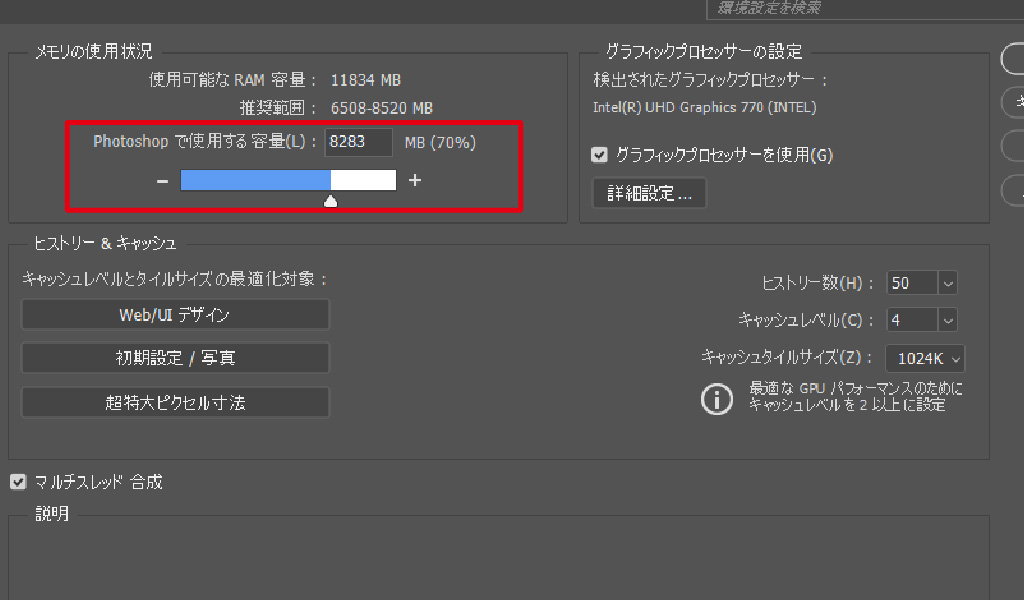Click the plus icon to increase Photoshop memory

coord(415,181)
